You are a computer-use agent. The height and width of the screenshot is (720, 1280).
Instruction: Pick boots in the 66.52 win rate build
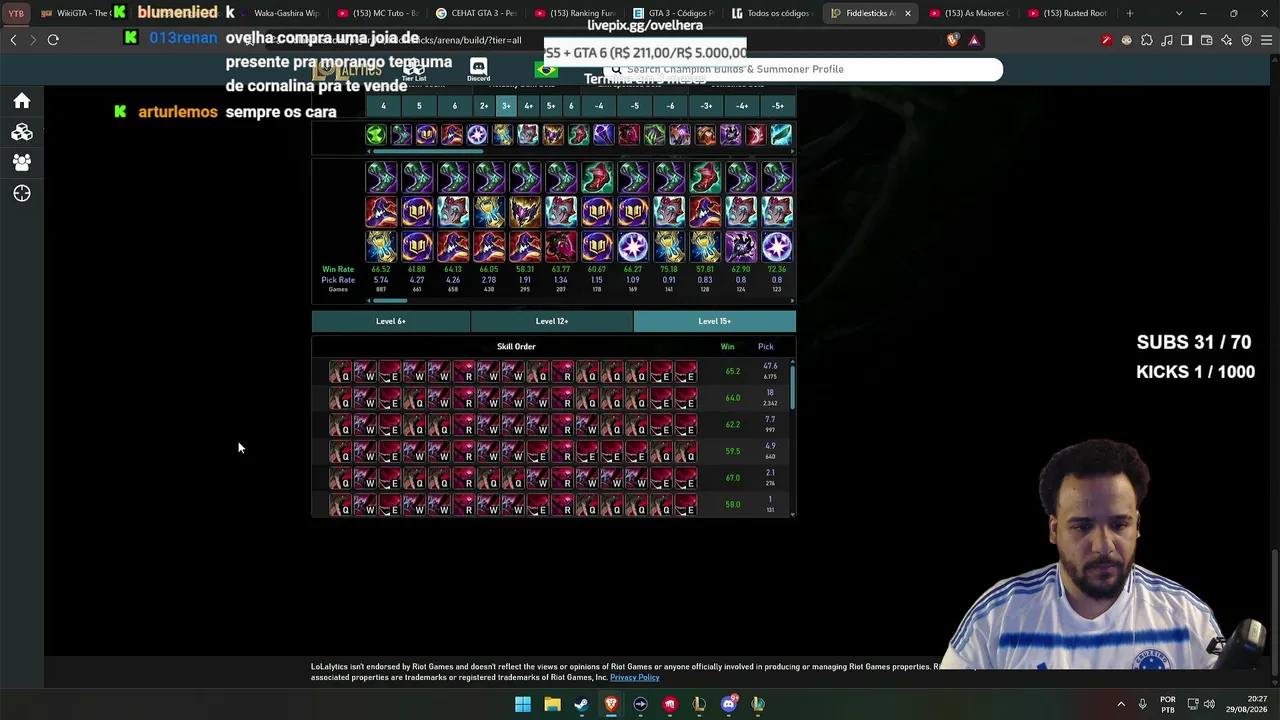tap(381, 178)
